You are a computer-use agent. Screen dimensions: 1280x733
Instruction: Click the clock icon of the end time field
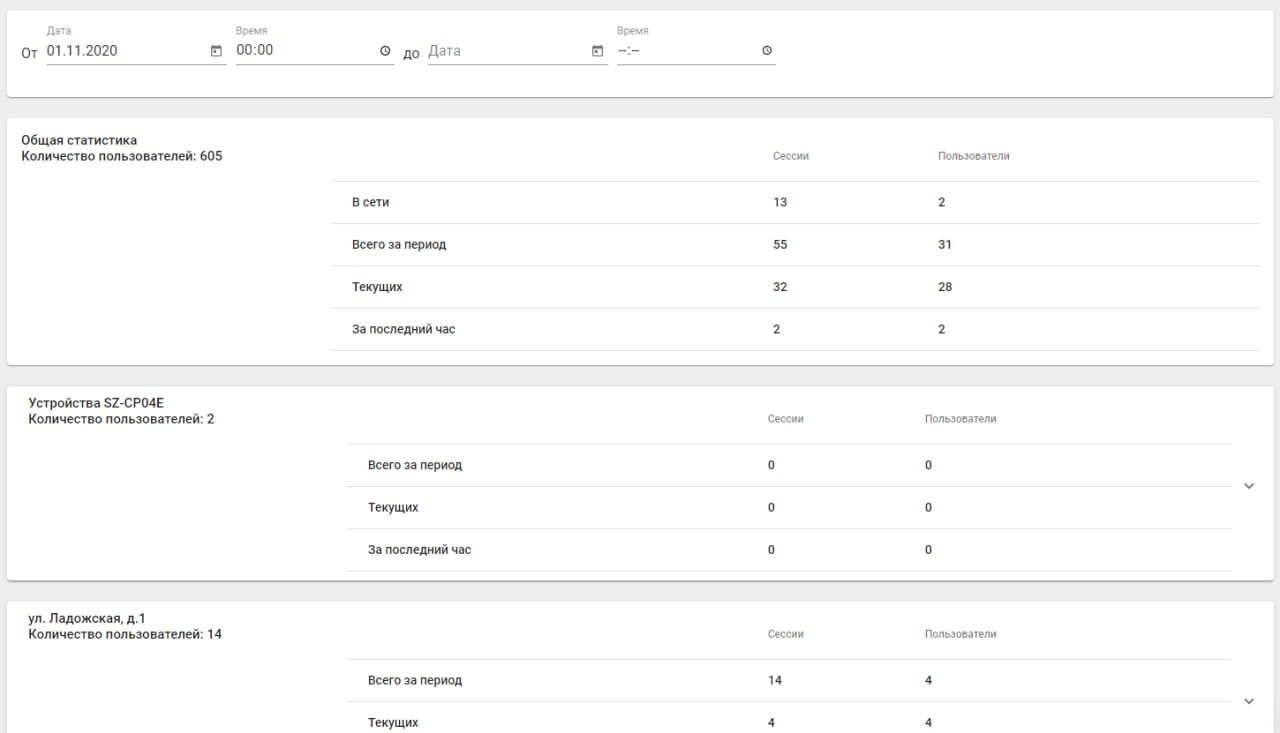pyautogui.click(x=767, y=51)
